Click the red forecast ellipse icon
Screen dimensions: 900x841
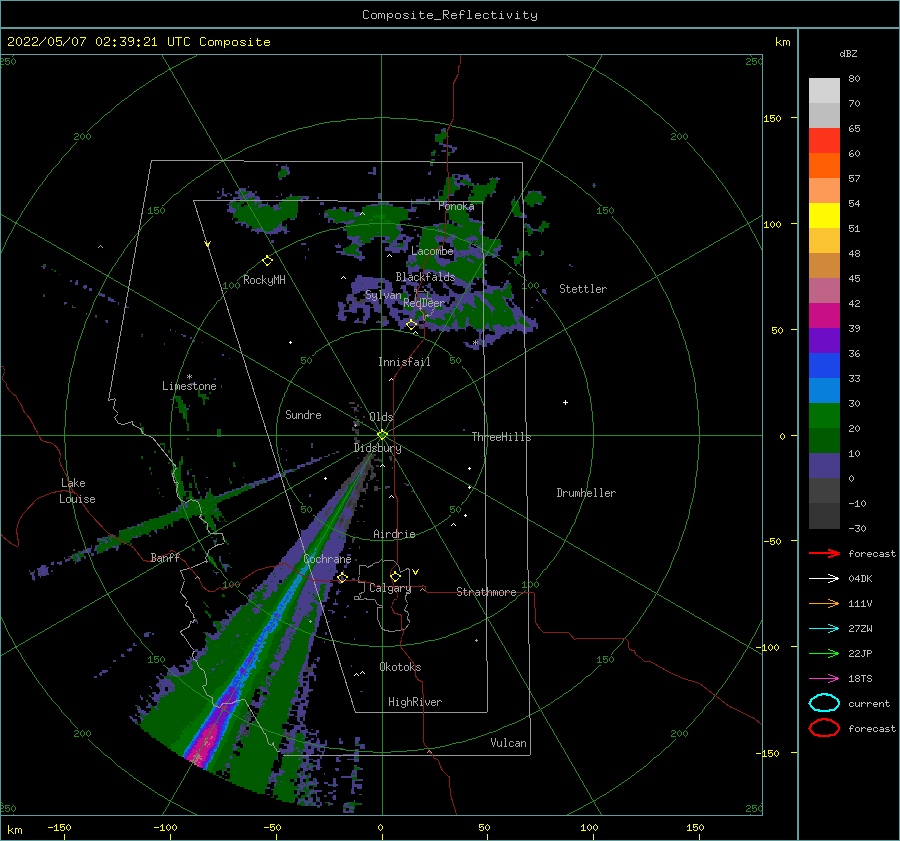click(824, 728)
